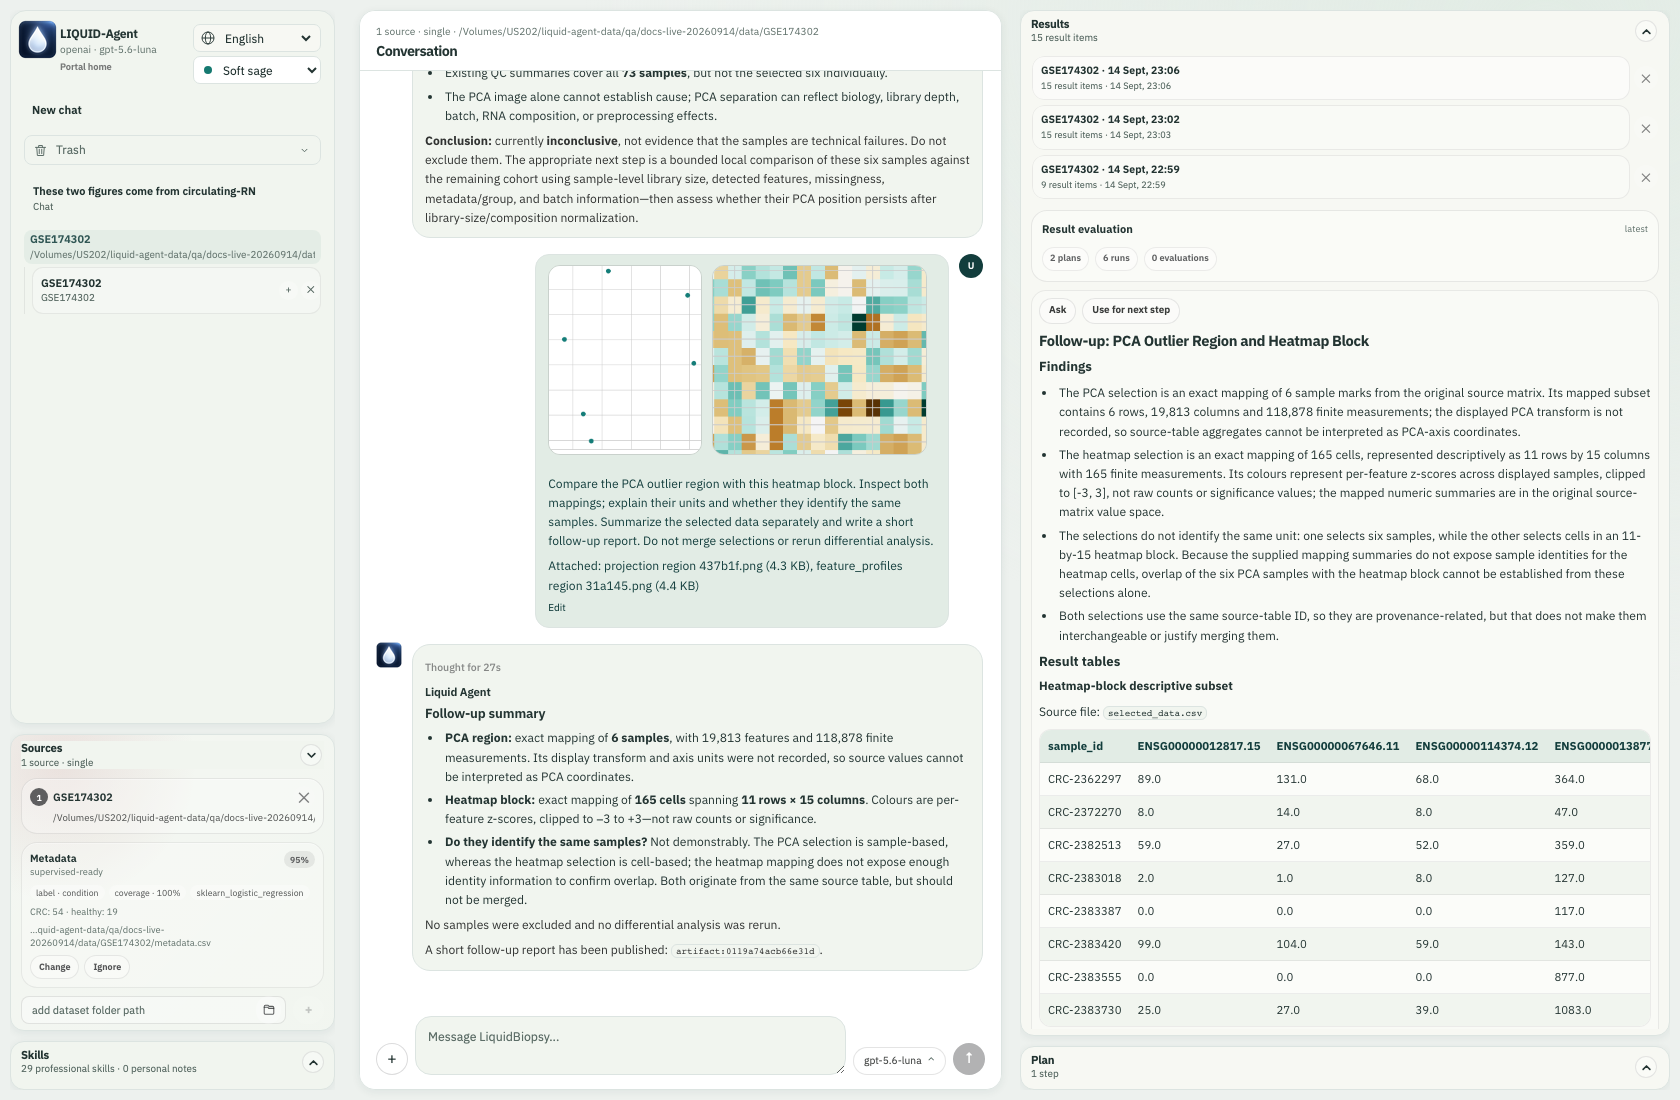The width and height of the screenshot is (1680, 1100).
Task: Select the Ask tab in results
Action: [1057, 310]
